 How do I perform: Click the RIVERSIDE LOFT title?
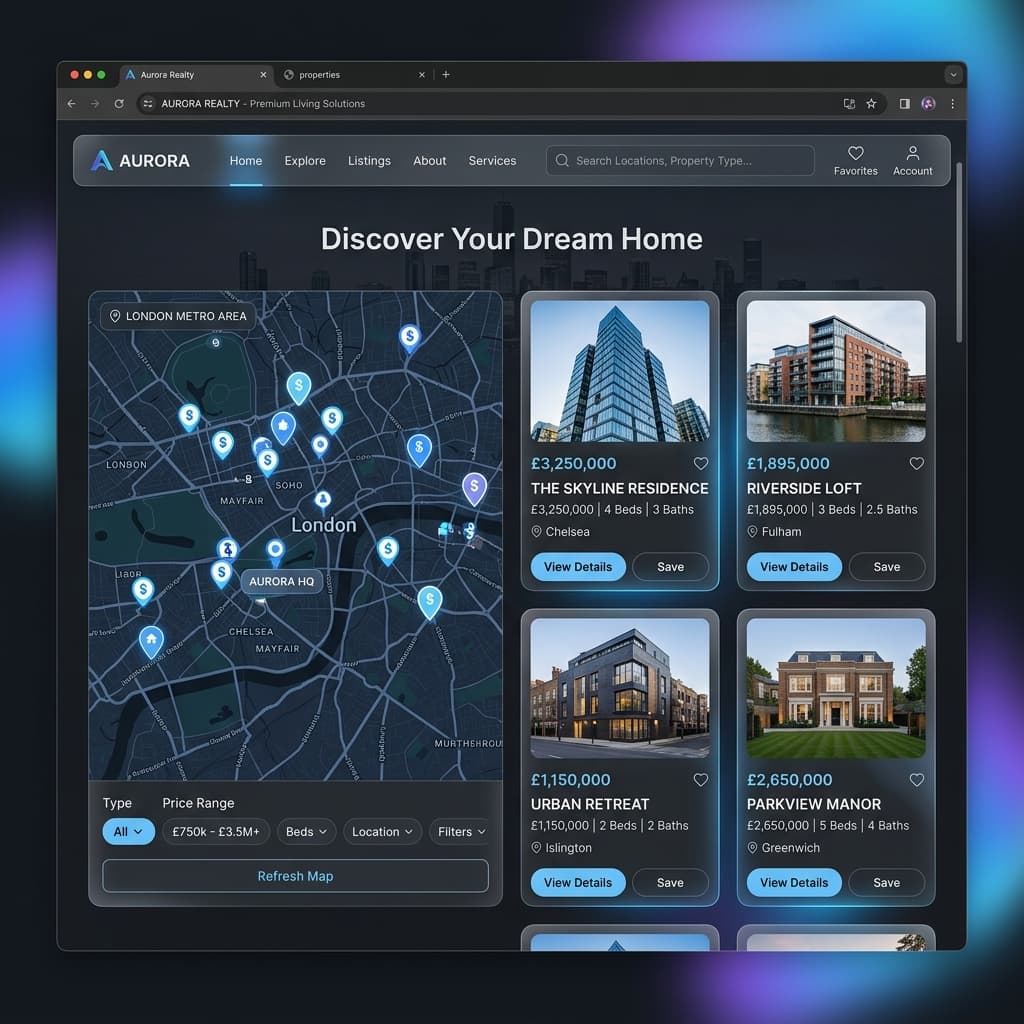pos(804,488)
